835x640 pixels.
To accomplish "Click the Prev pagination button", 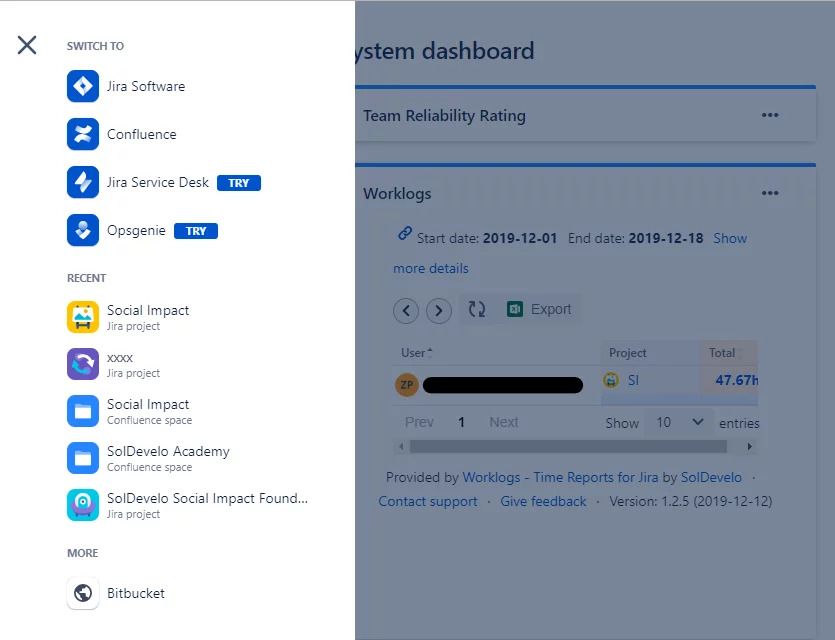I will point(419,422).
